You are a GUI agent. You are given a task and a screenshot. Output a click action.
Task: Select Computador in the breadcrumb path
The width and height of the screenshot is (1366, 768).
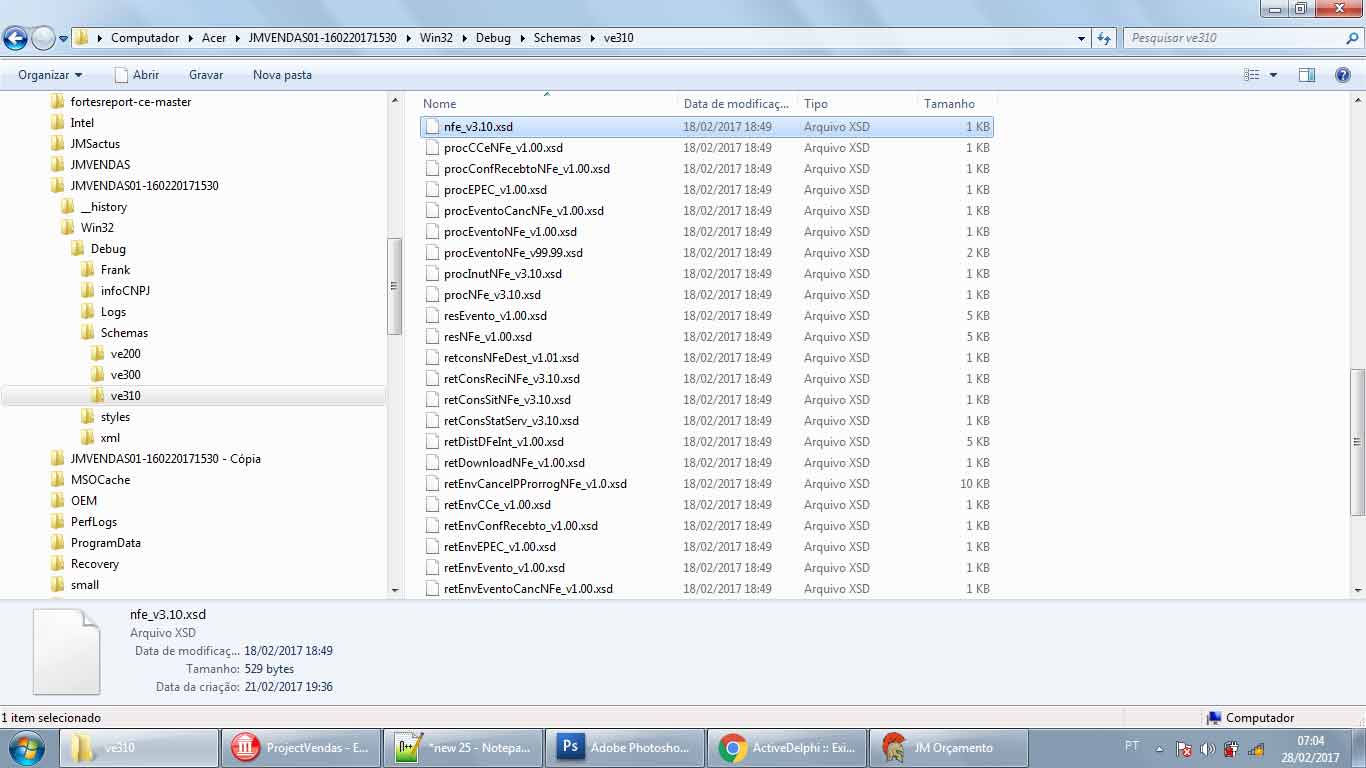(x=145, y=38)
